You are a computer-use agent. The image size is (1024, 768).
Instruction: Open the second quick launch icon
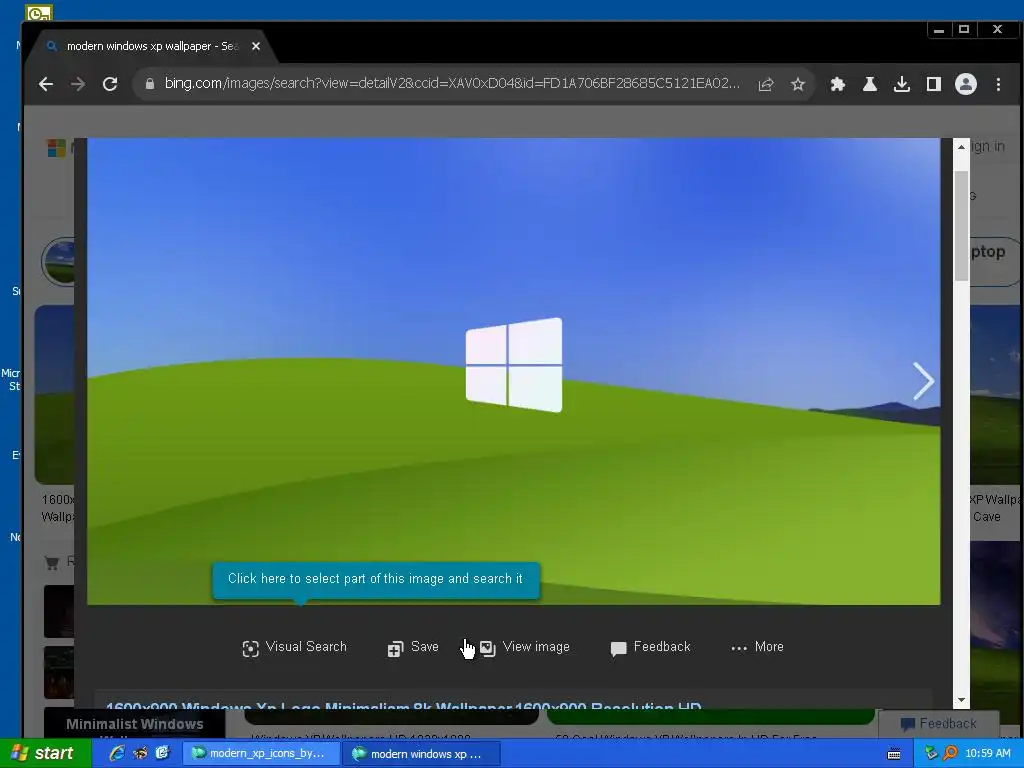click(x=140, y=753)
